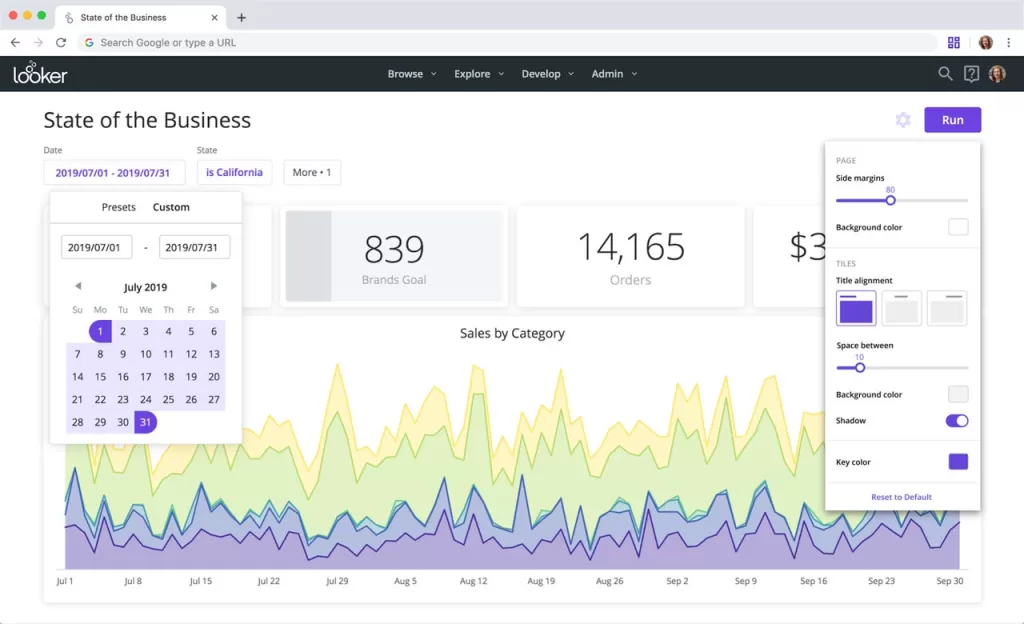Select the center title alignment option
Image resolution: width=1024 pixels, height=624 pixels.
[901, 309]
